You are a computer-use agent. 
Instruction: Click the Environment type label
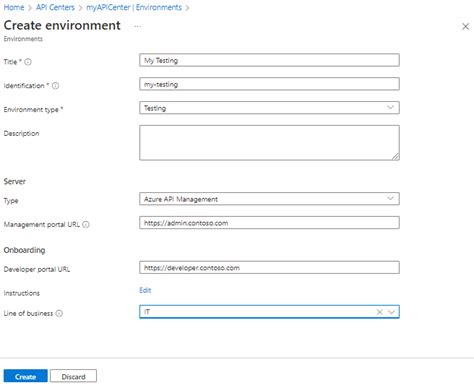(33, 110)
